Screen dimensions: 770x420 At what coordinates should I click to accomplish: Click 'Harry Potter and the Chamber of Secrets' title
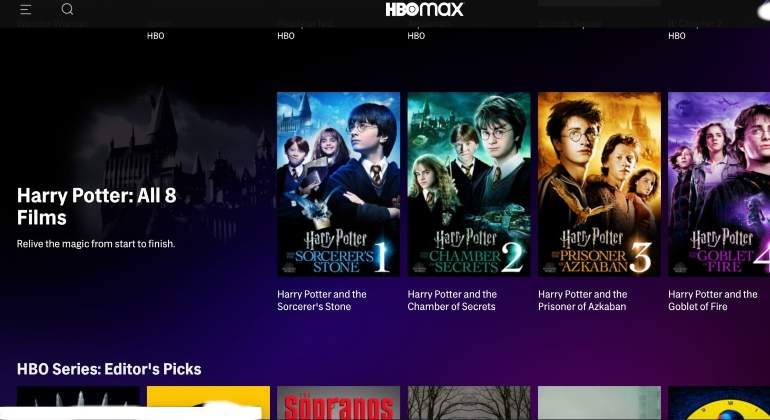[x=452, y=300]
